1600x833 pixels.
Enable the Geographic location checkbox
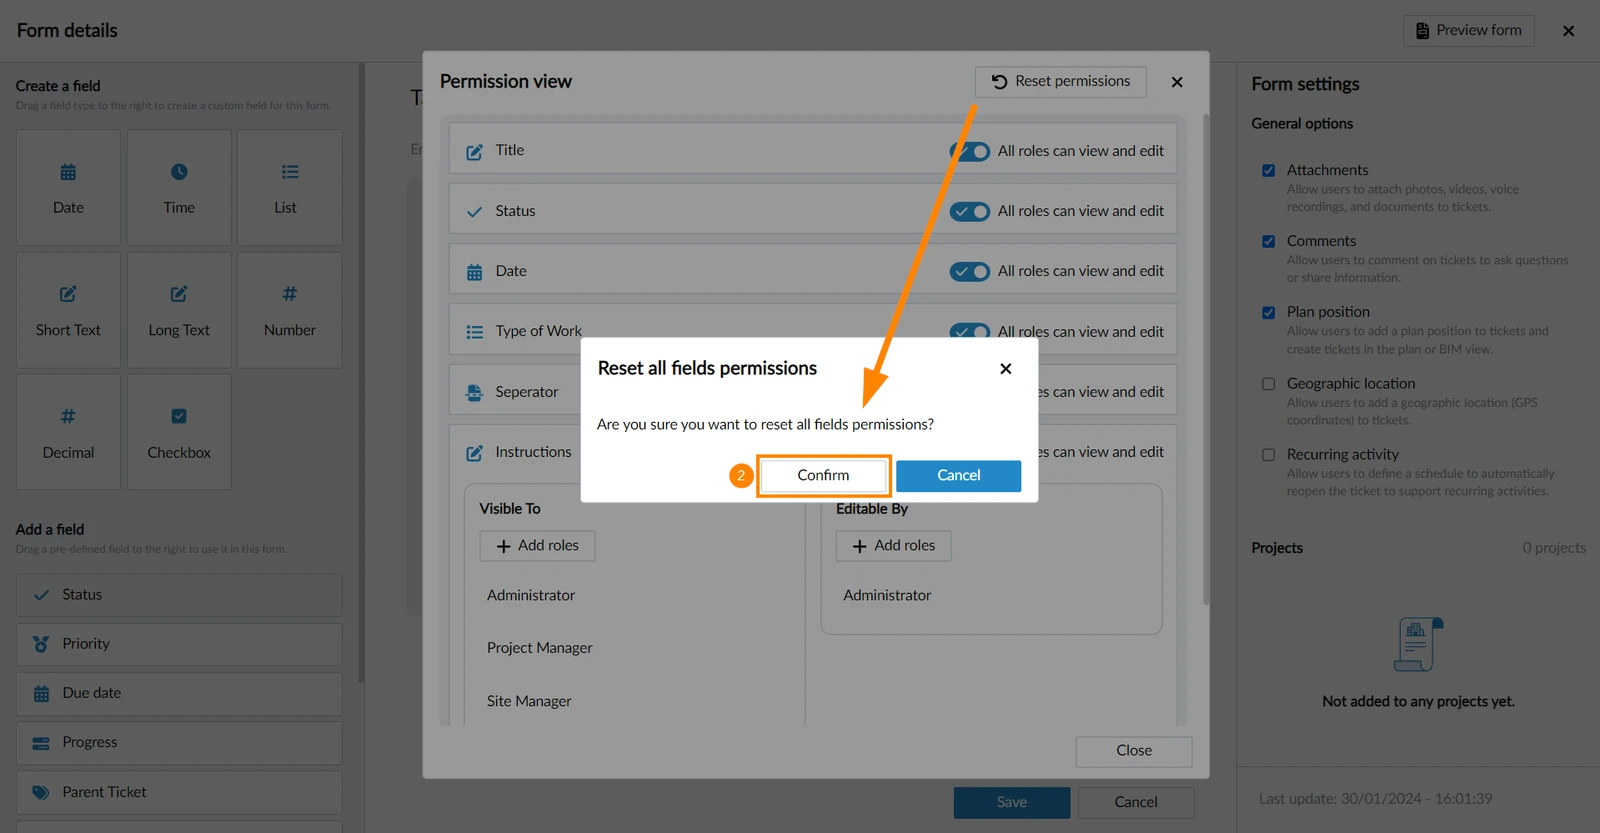pyautogui.click(x=1268, y=384)
